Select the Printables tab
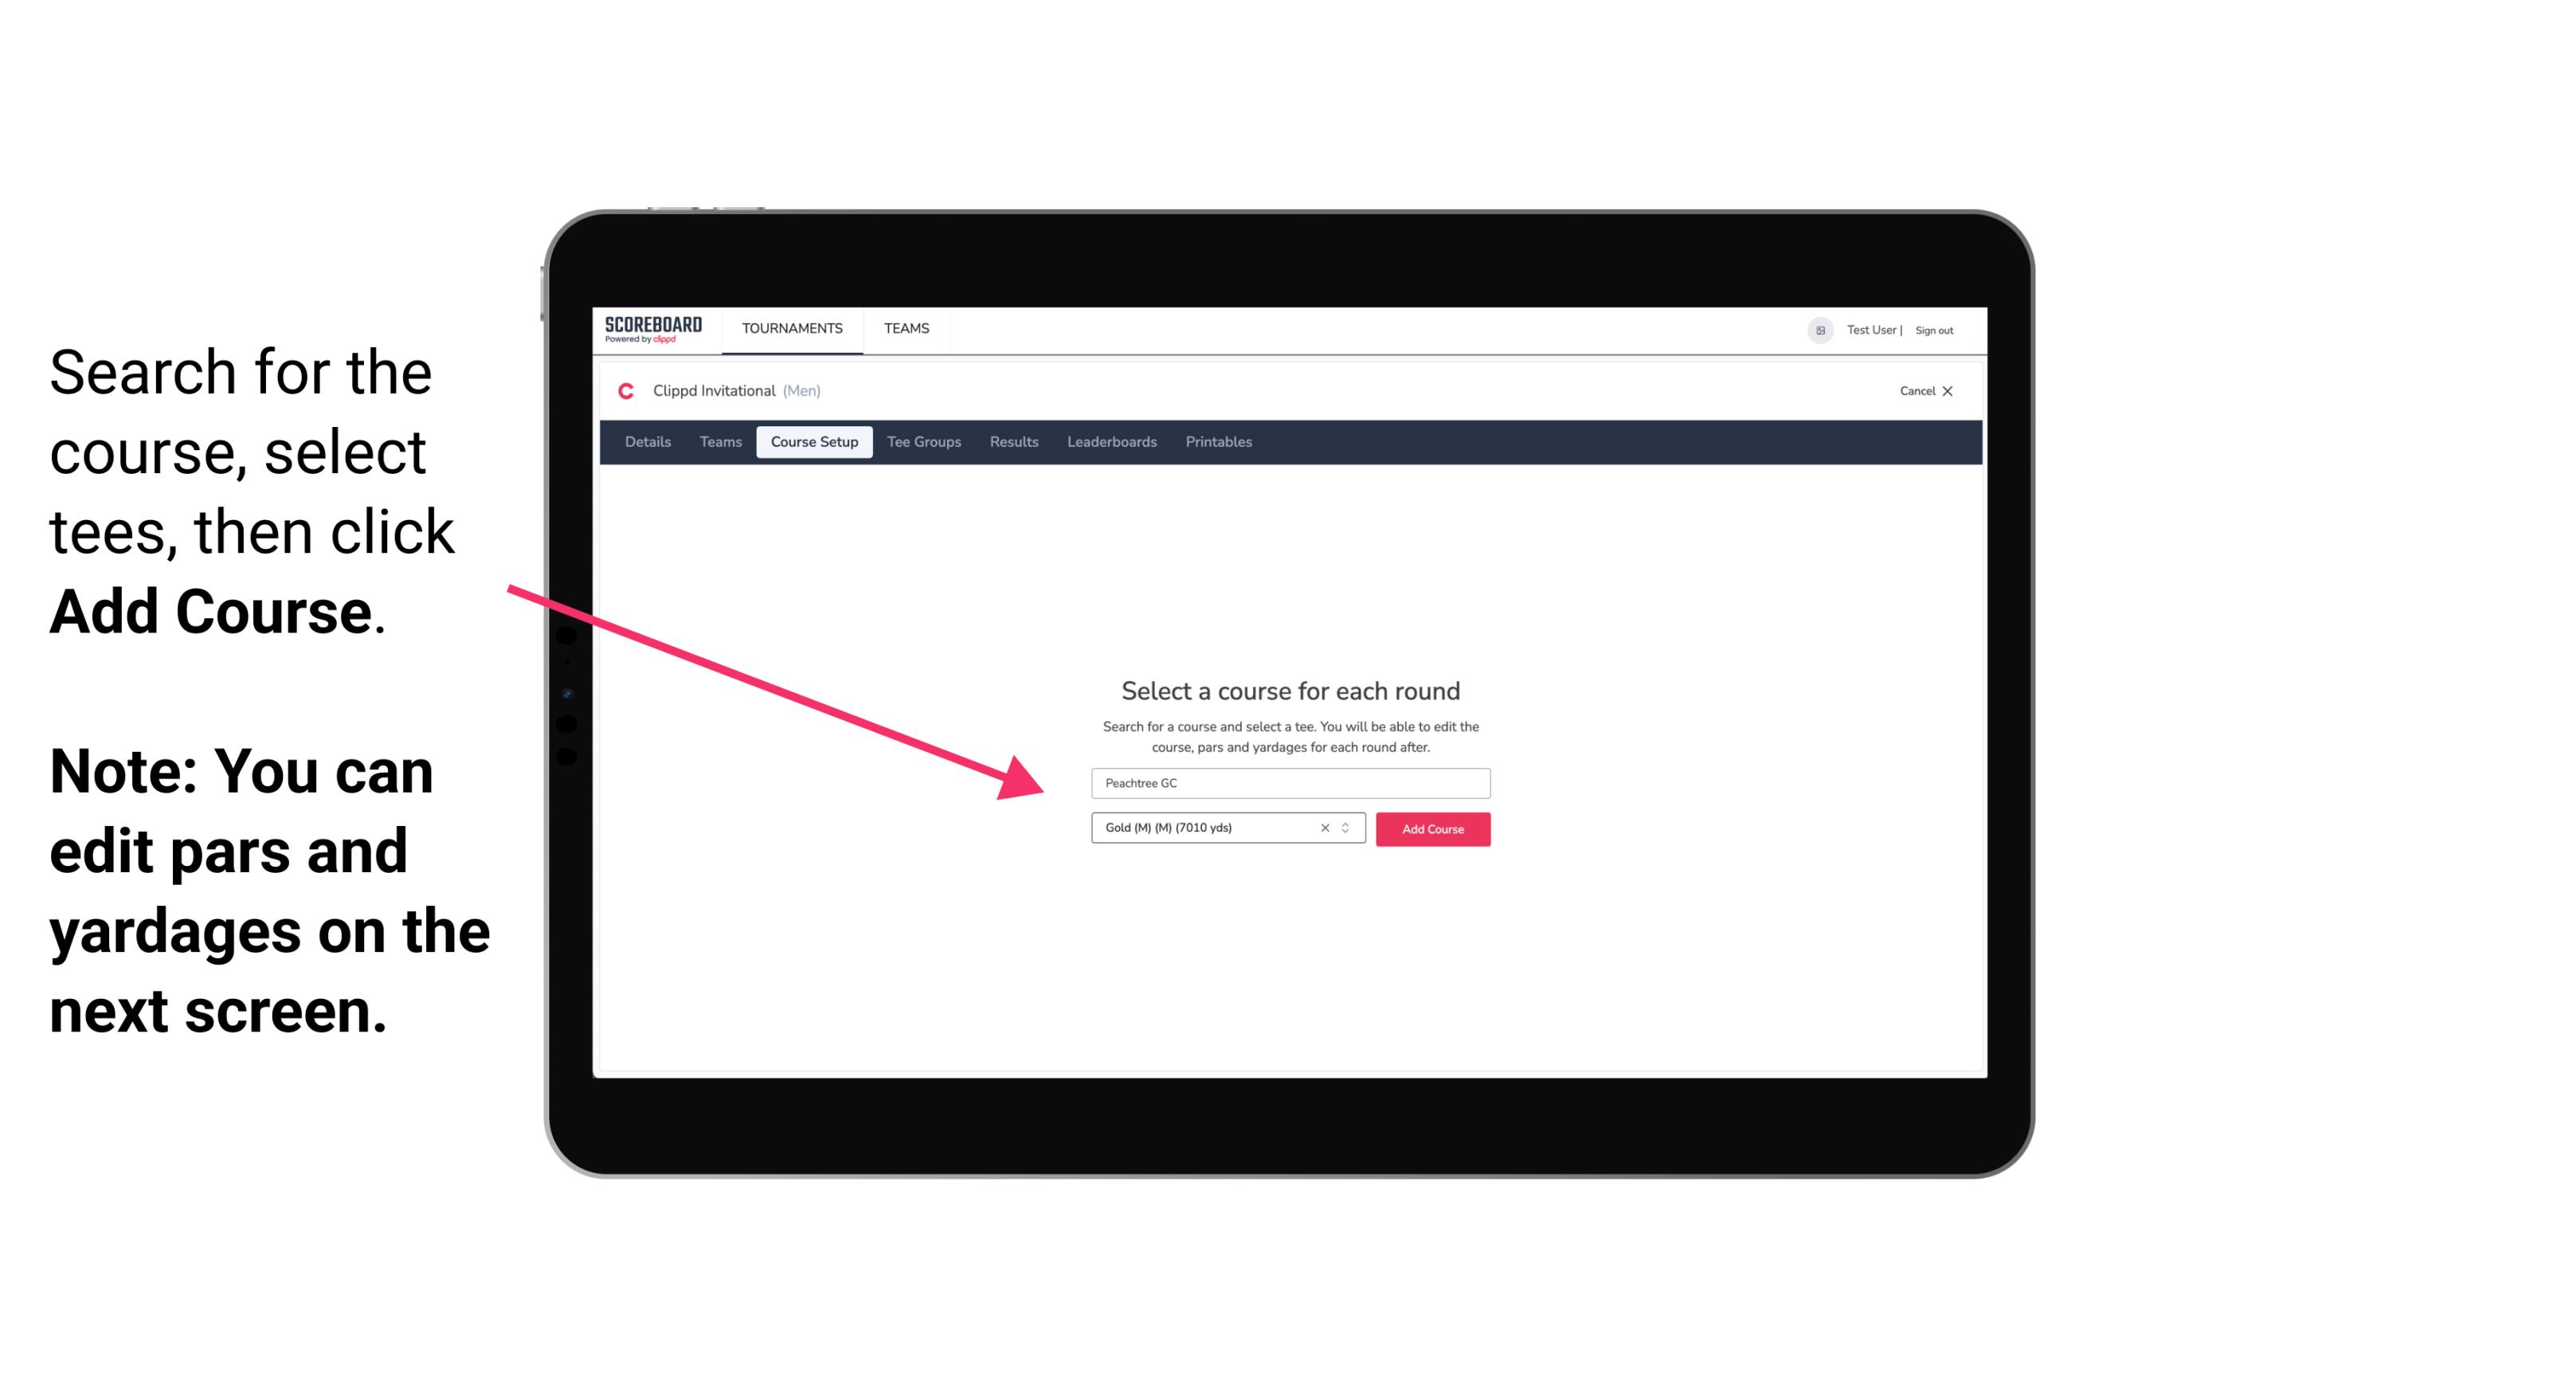Image resolution: width=2576 pixels, height=1386 pixels. point(1219,442)
